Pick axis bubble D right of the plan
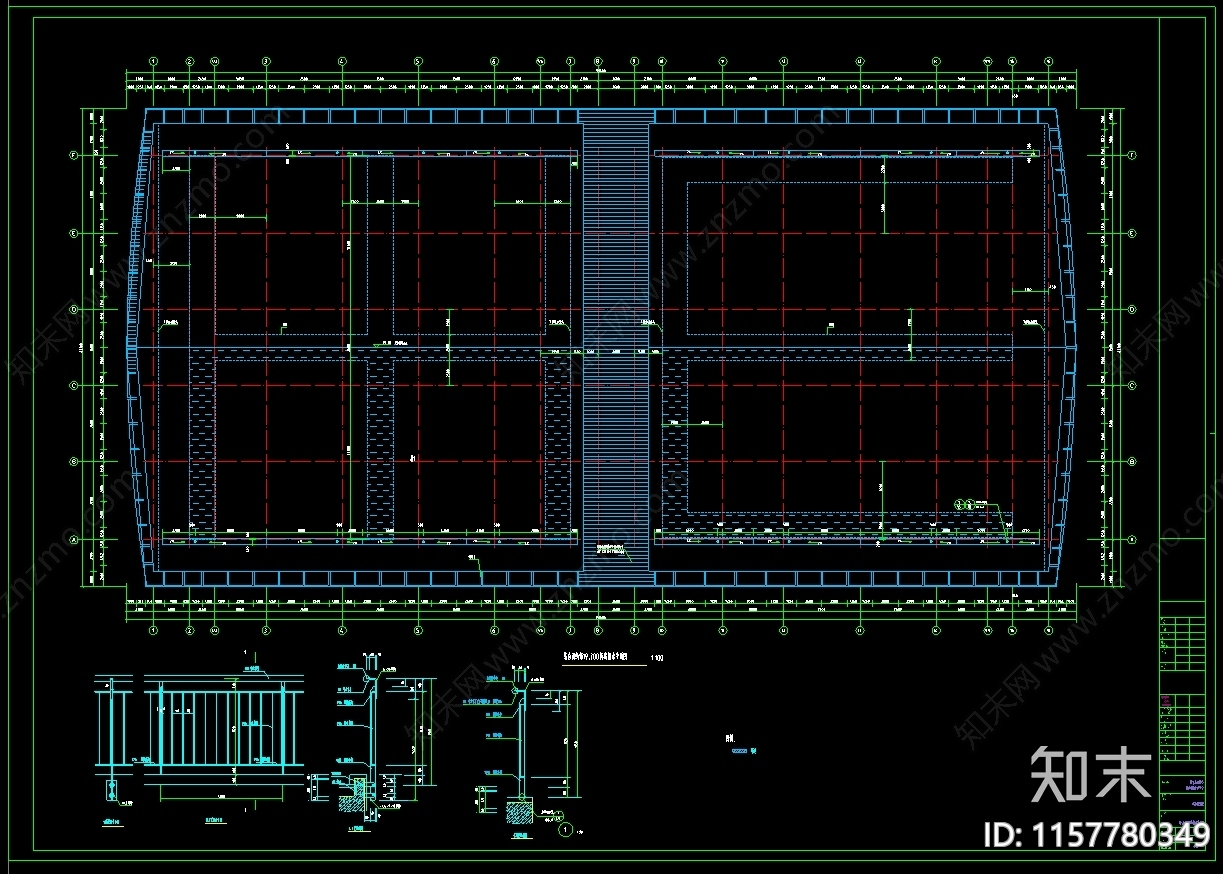The height and width of the screenshot is (874, 1223). point(1131,309)
